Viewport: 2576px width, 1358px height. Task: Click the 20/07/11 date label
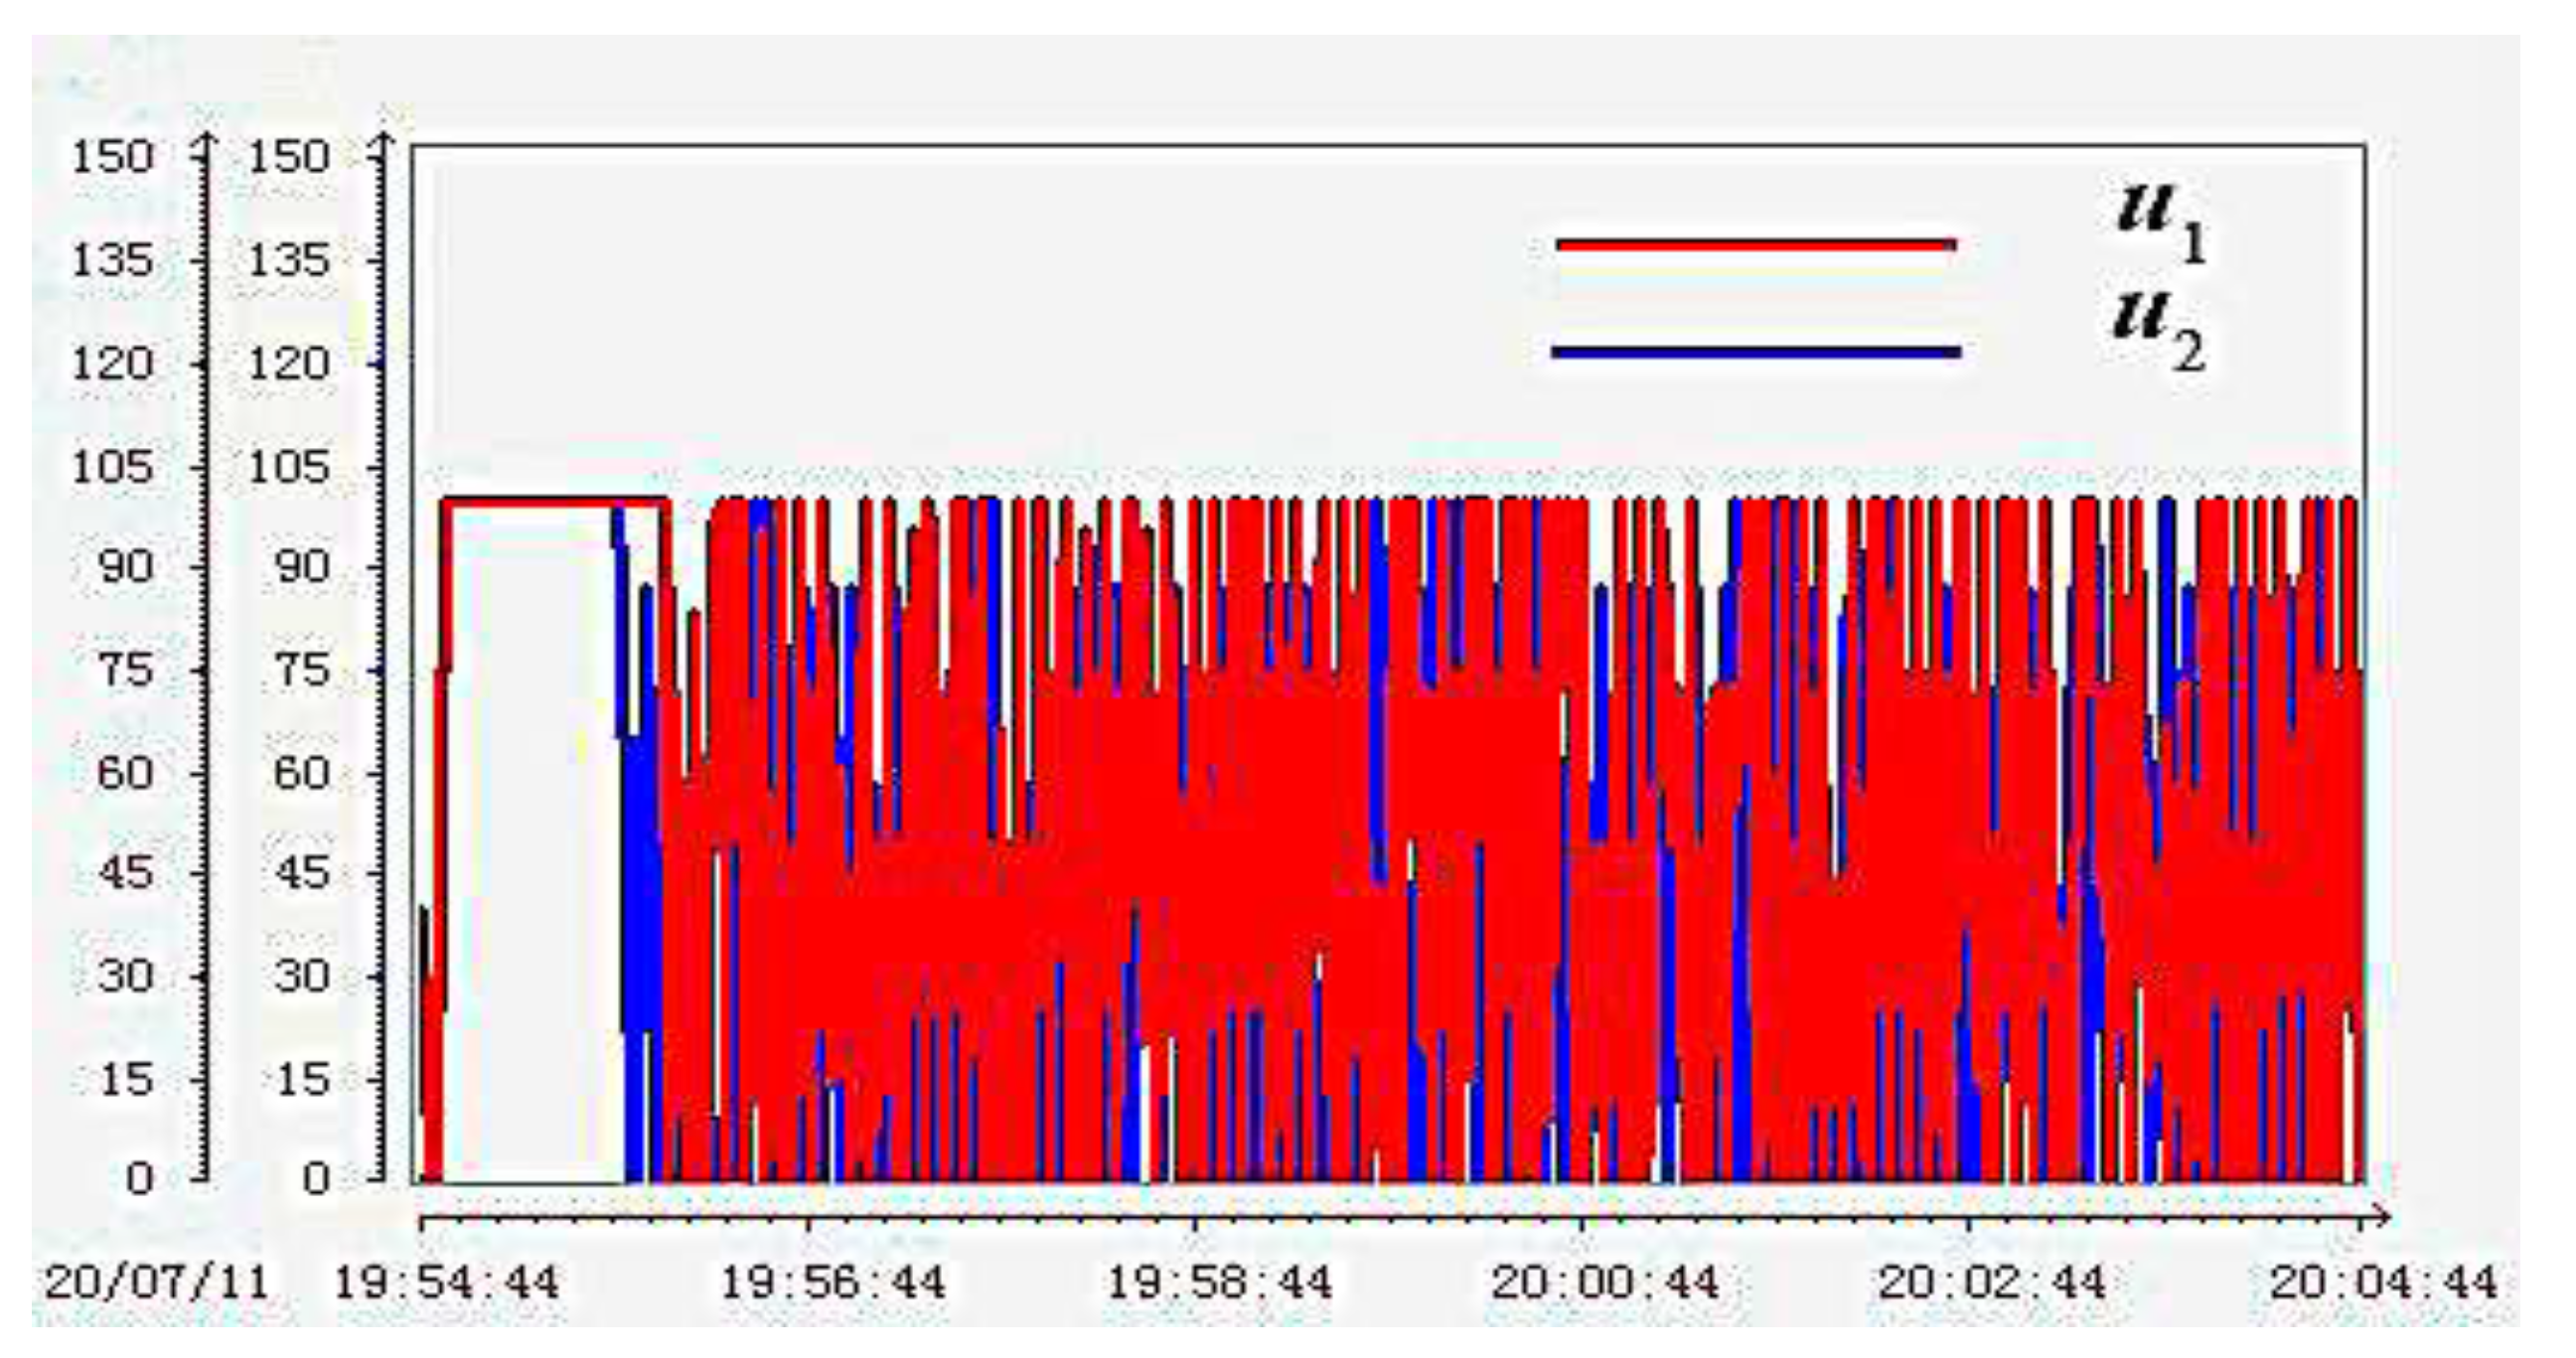tap(158, 1281)
